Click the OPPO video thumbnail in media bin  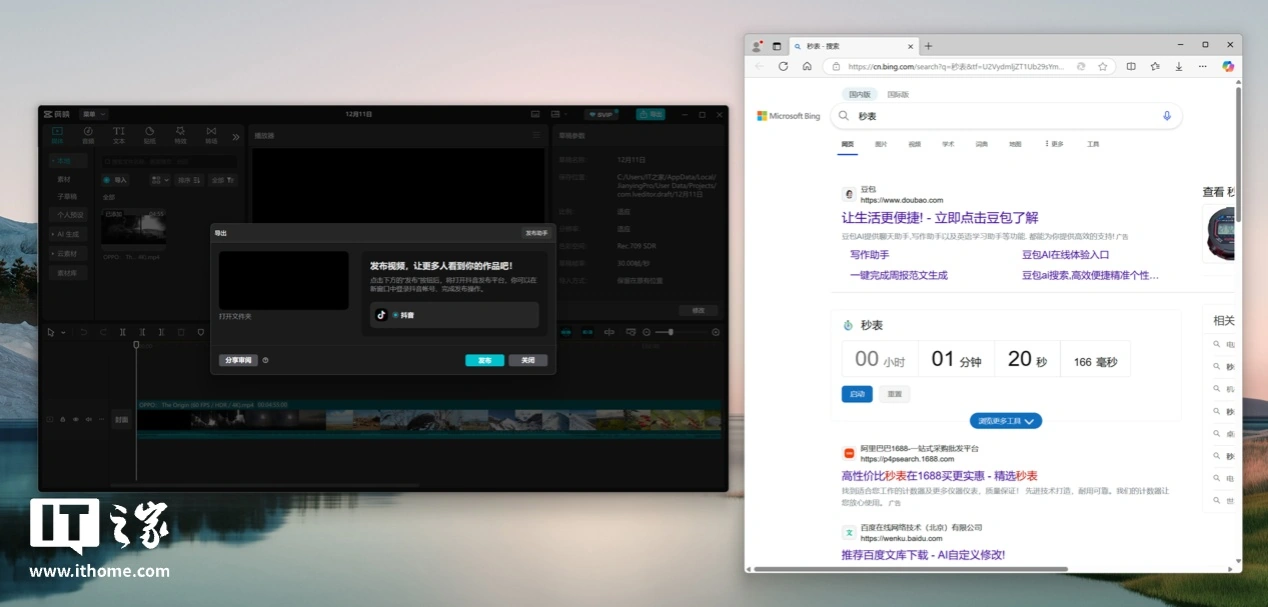[134, 228]
